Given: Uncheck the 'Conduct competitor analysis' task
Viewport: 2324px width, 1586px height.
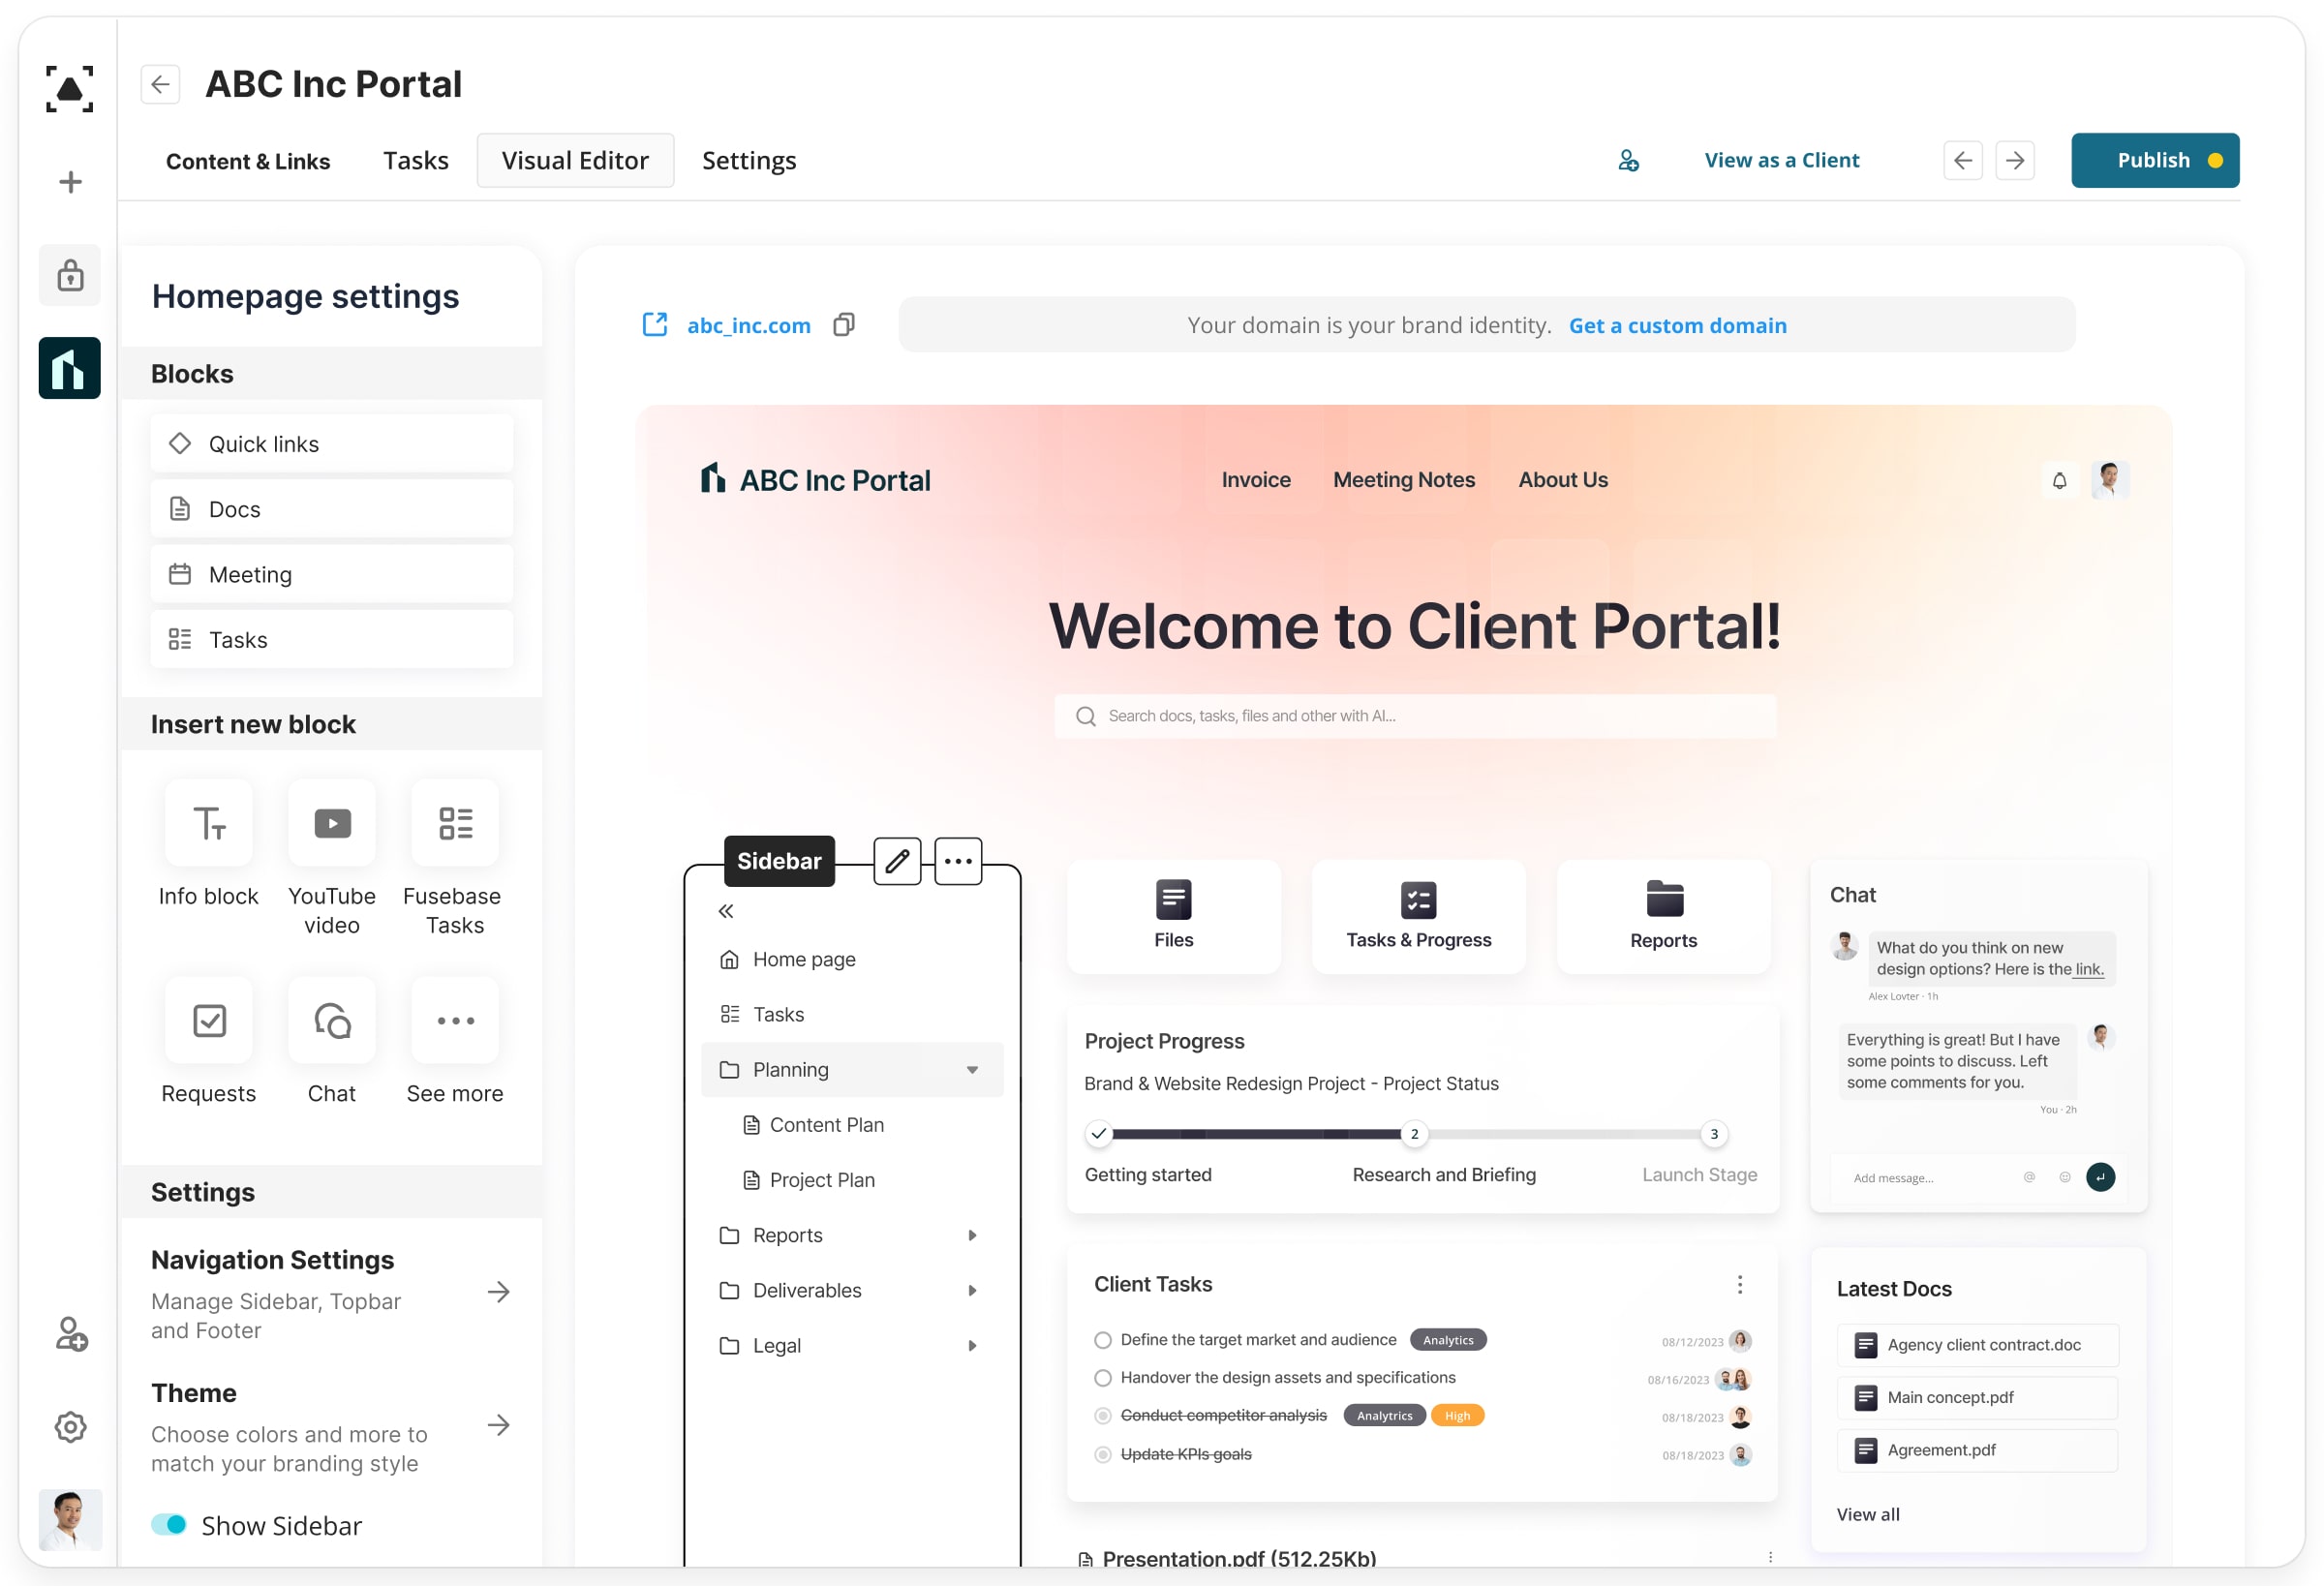Looking at the screenshot, I should click(1103, 1416).
